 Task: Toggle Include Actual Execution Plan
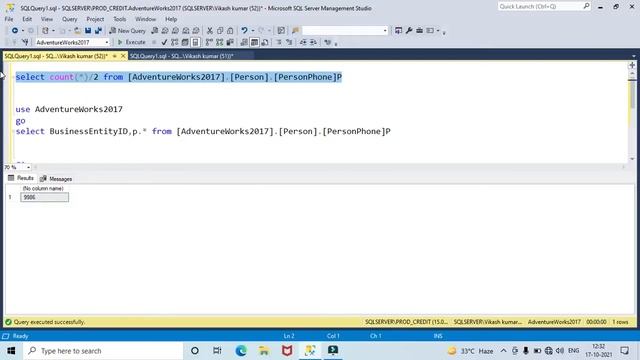click(209, 42)
